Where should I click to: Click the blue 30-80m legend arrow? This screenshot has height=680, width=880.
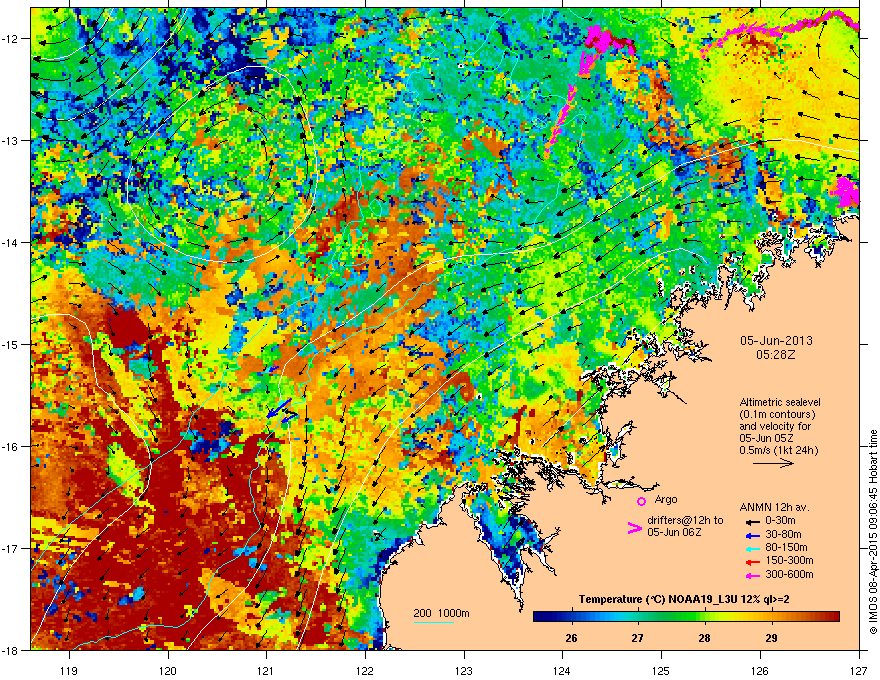[x=752, y=535]
